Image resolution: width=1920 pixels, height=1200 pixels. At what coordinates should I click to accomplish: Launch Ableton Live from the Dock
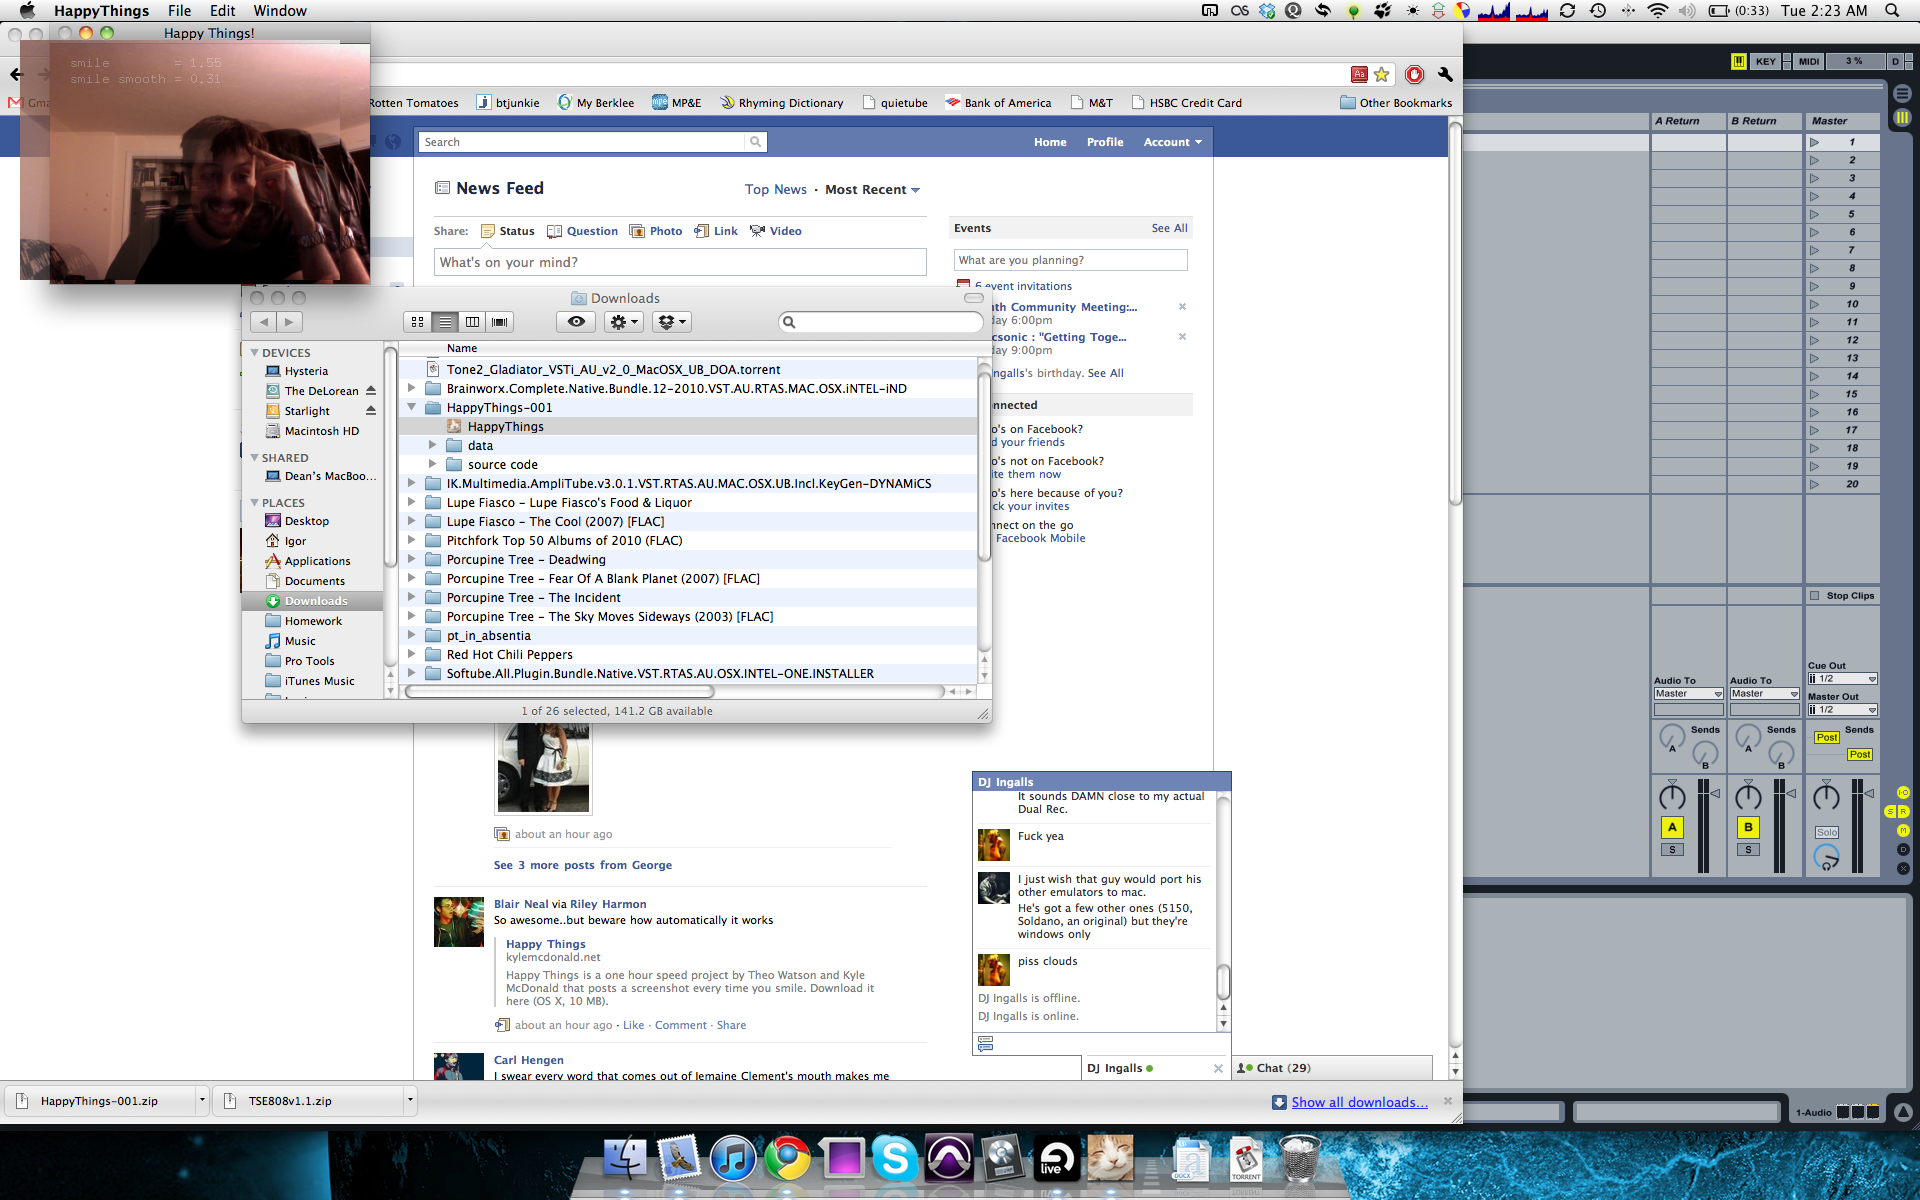1055,1159
